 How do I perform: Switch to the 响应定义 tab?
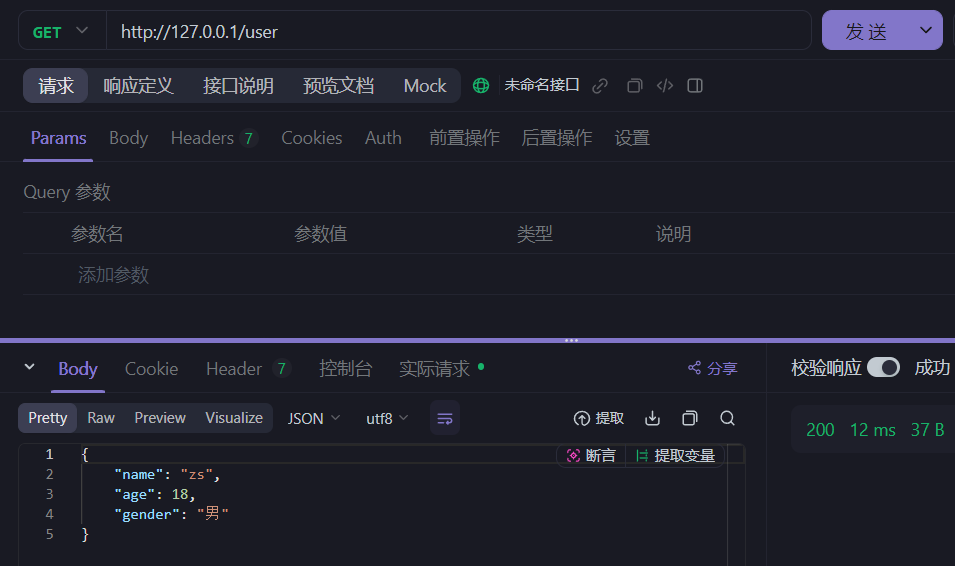(138, 86)
